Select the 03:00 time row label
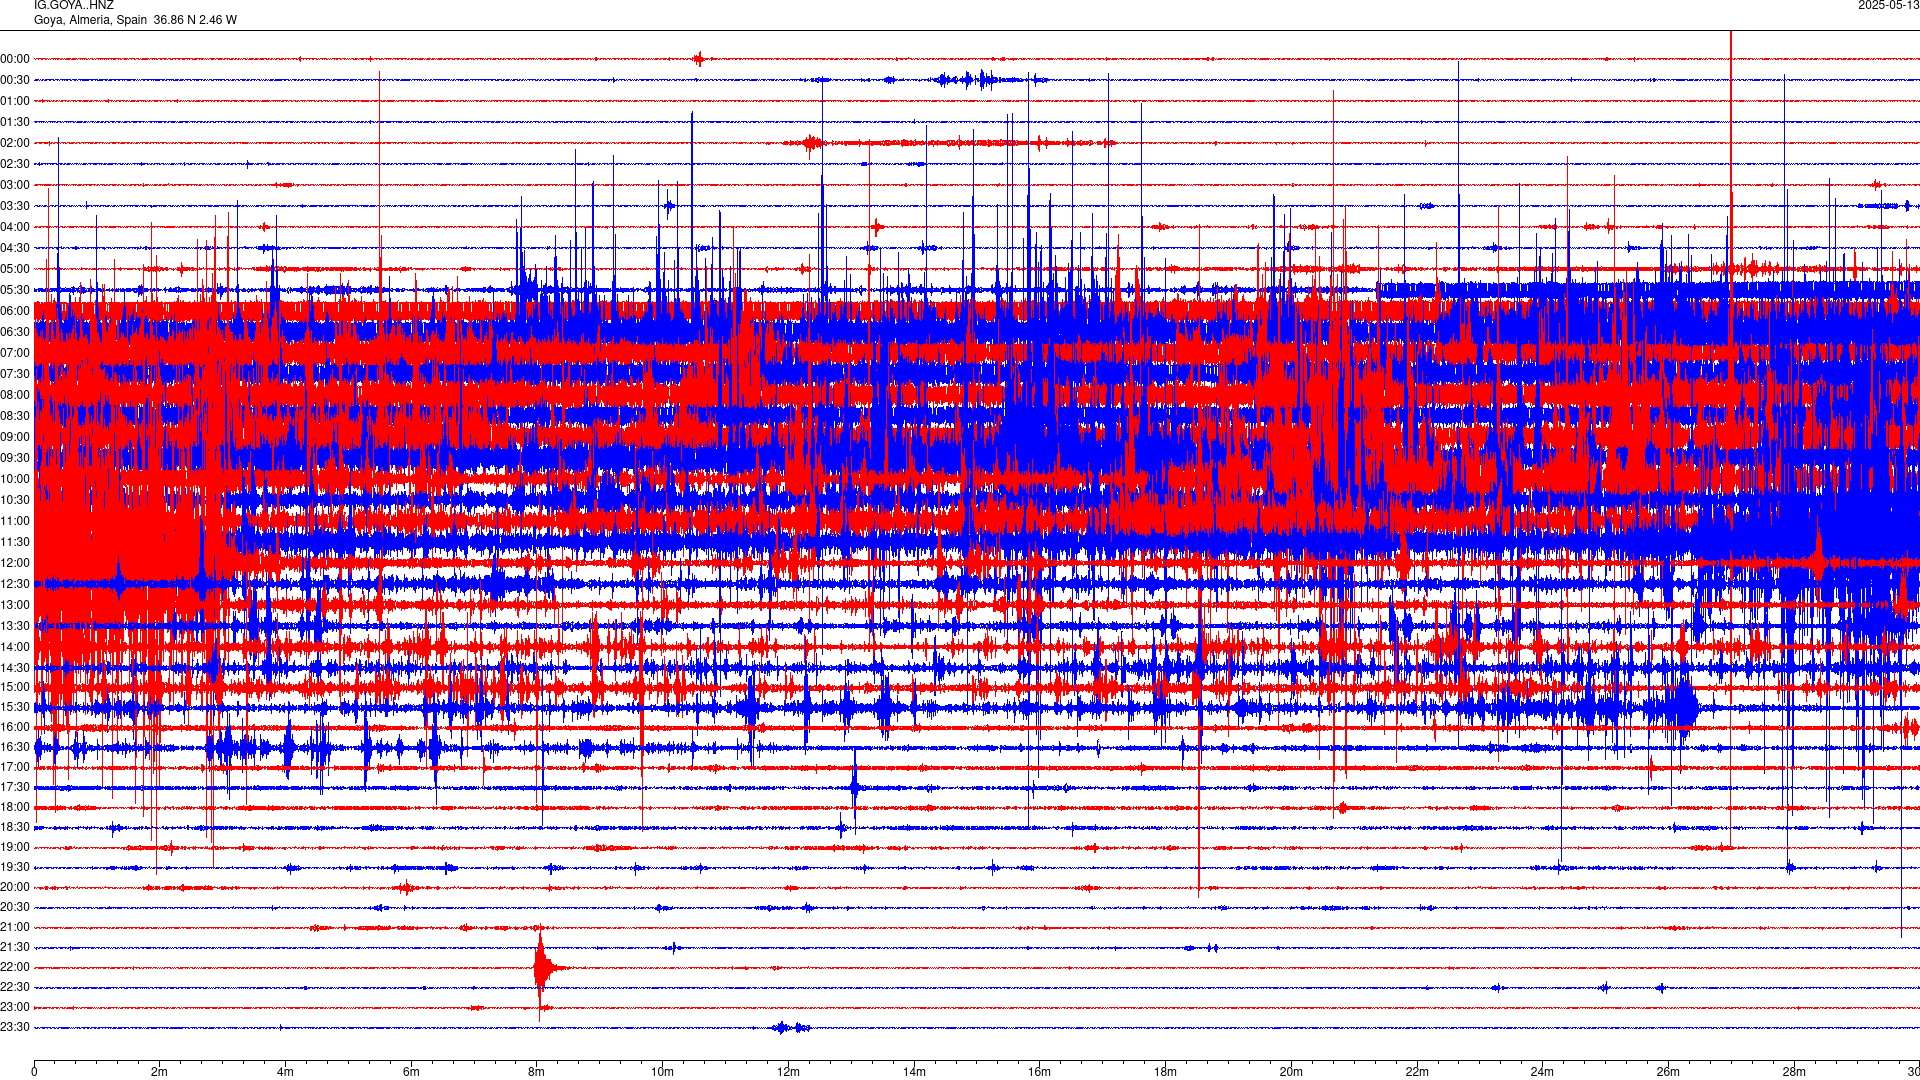 (x=15, y=185)
